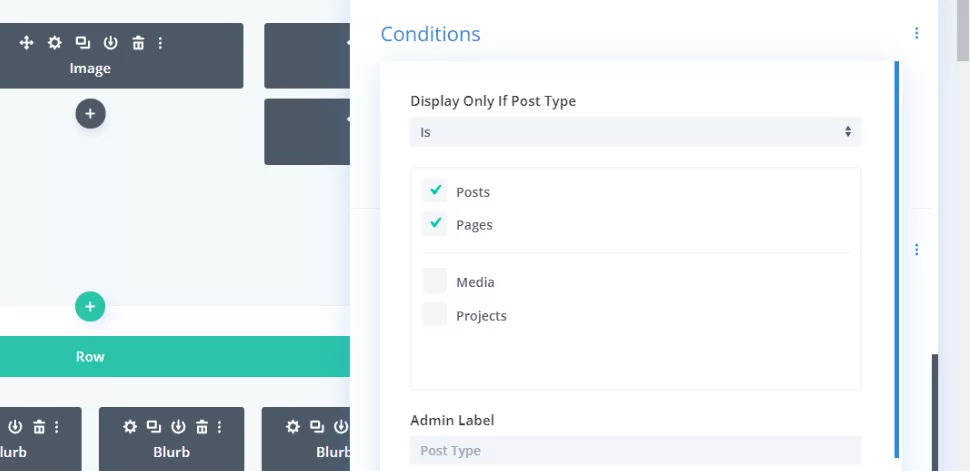
Task: Click the 'Admin Label' text
Action: point(452,420)
